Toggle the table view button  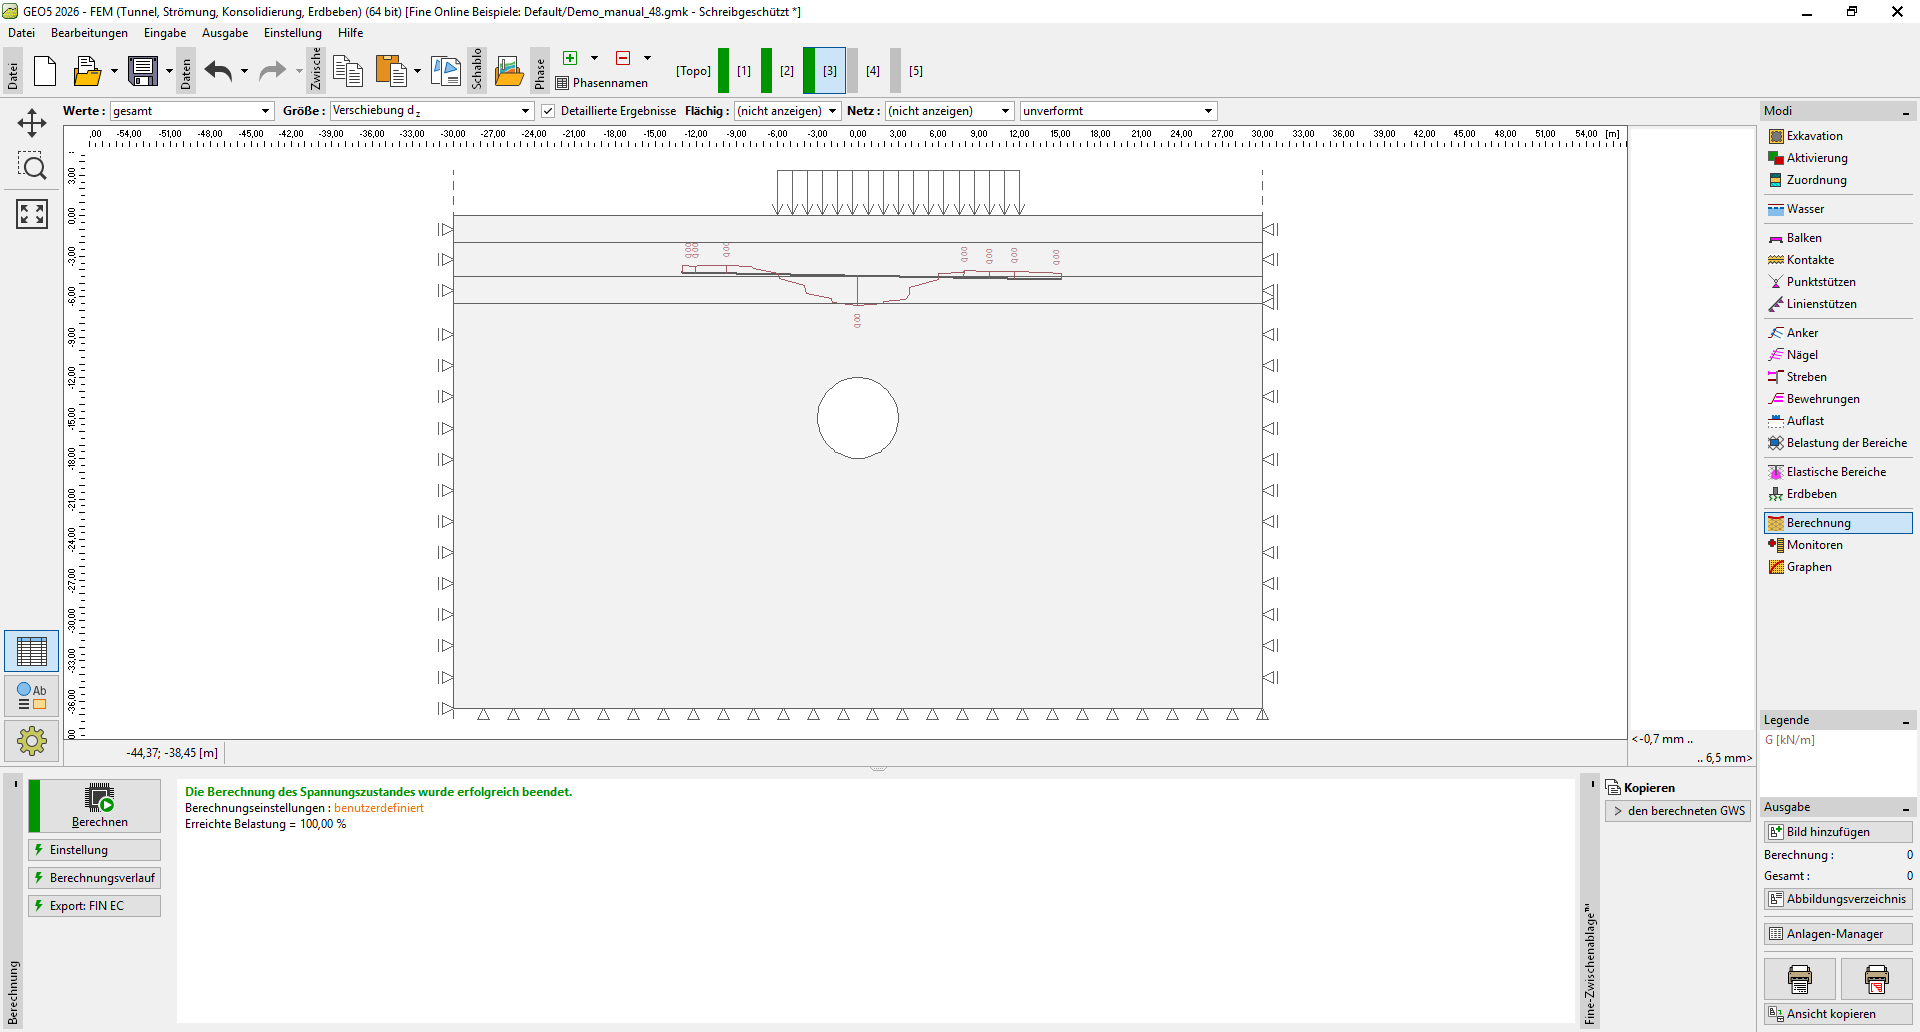pyautogui.click(x=32, y=652)
